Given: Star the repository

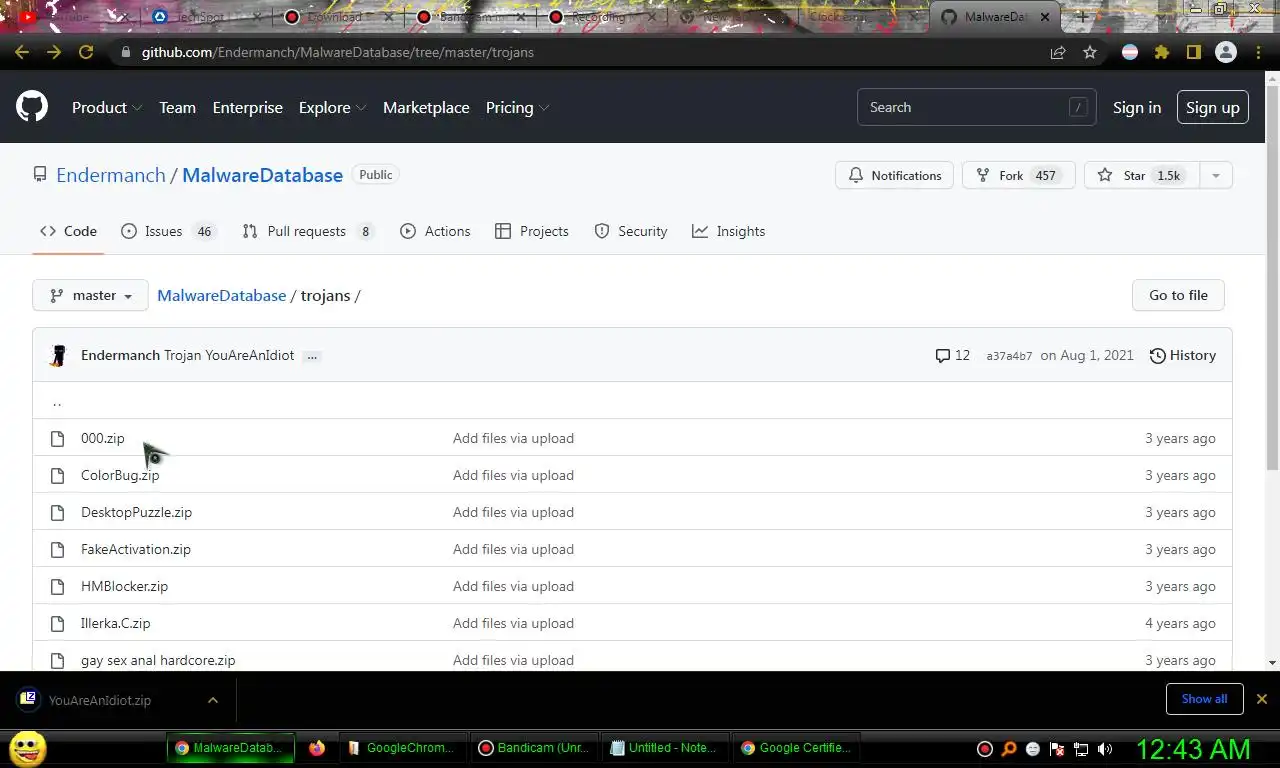Looking at the screenshot, I should (1142, 175).
